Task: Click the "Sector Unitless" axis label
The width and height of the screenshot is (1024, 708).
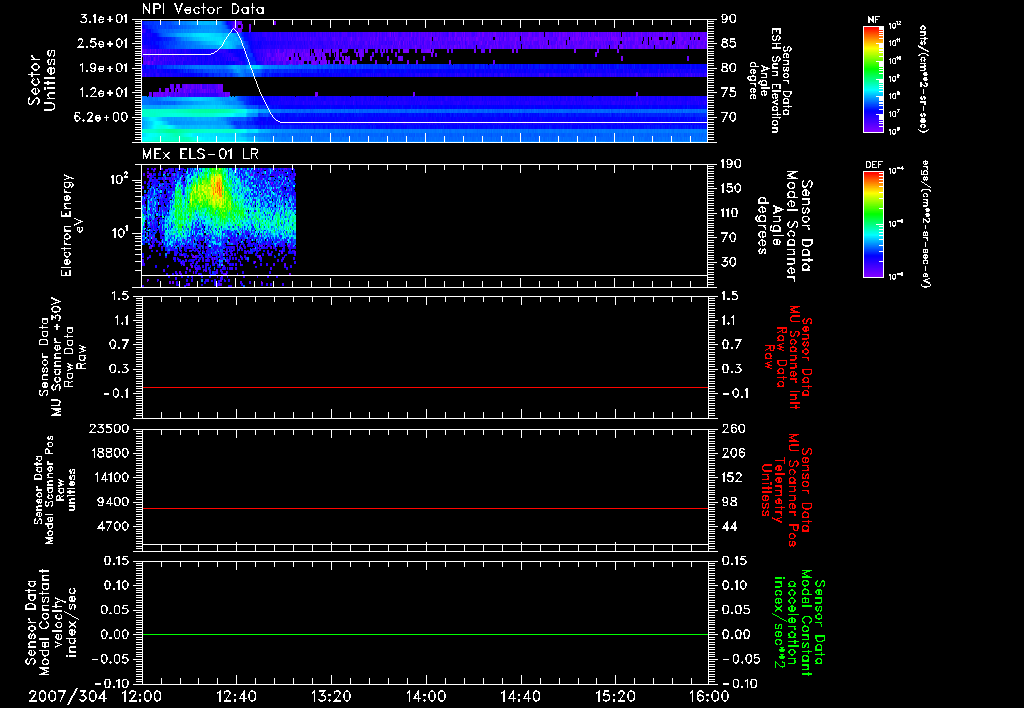Action: click(42, 80)
